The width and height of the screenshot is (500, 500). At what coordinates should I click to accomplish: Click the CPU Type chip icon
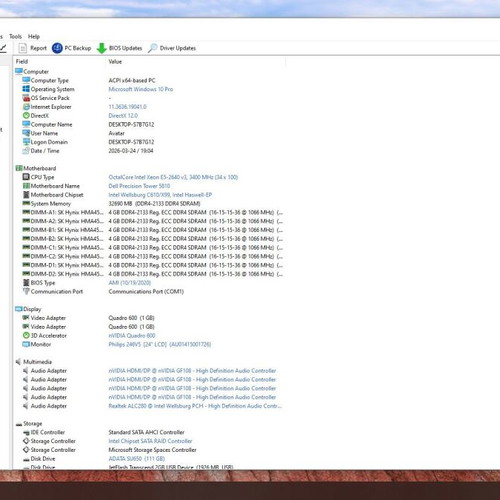(26, 177)
